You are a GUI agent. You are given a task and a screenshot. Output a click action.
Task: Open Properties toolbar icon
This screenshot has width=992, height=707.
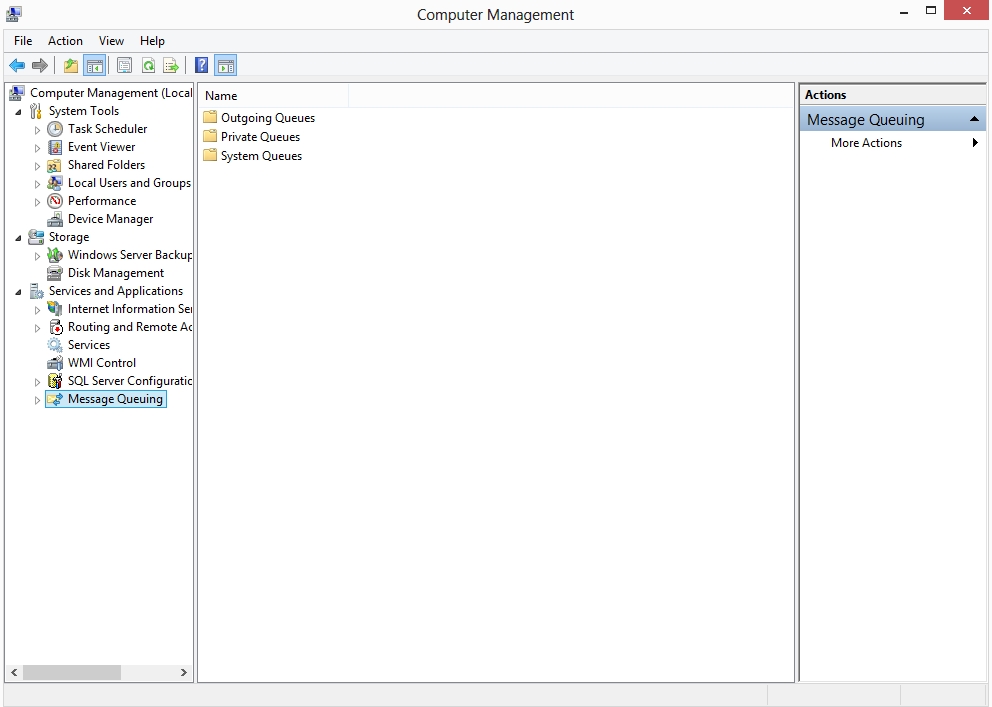click(x=125, y=65)
